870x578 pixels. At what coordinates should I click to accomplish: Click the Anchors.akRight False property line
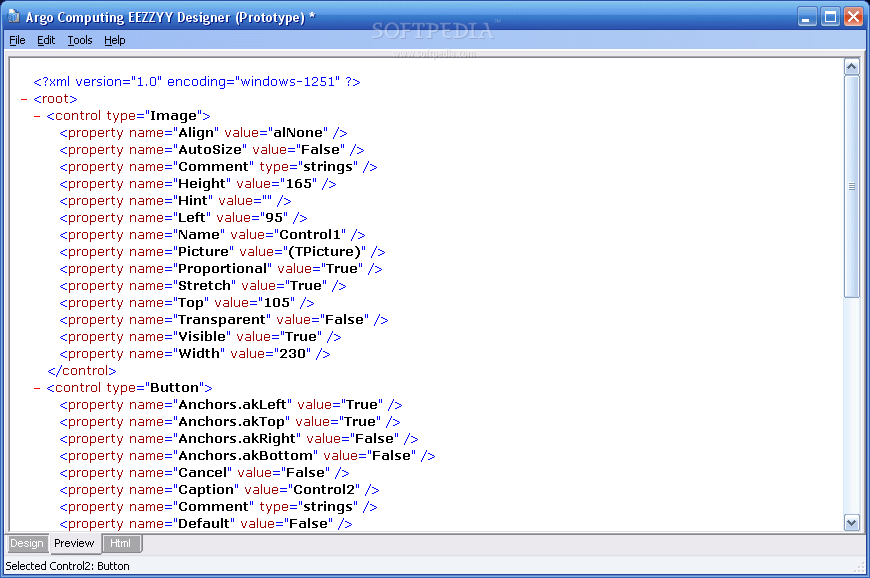(x=239, y=439)
